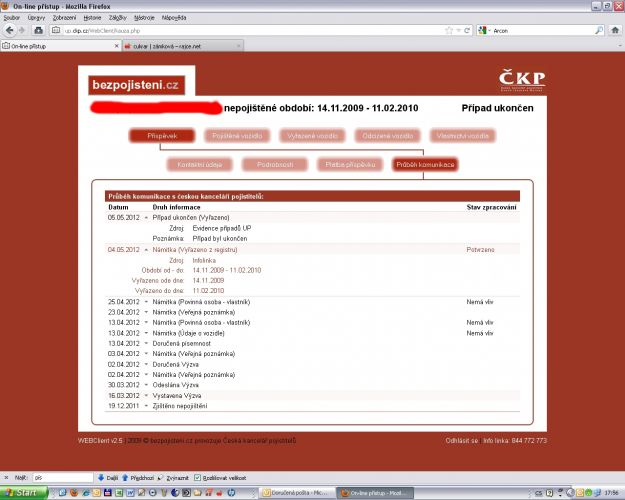625x500 pixels.
Task: Close the On-line přístup tab
Action: tap(116, 46)
